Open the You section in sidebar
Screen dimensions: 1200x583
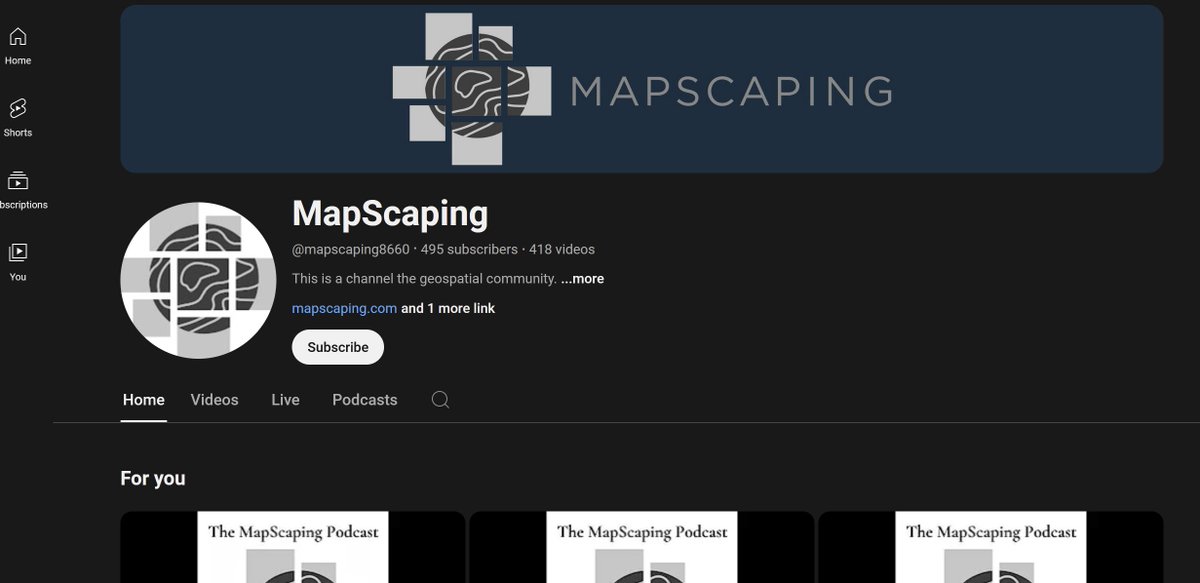tap(18, 262)
